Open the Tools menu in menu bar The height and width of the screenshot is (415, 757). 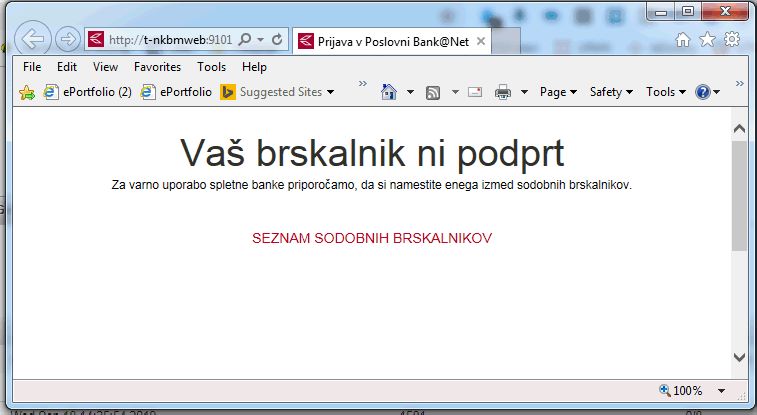pyautogui.click(x=211, y=67)
